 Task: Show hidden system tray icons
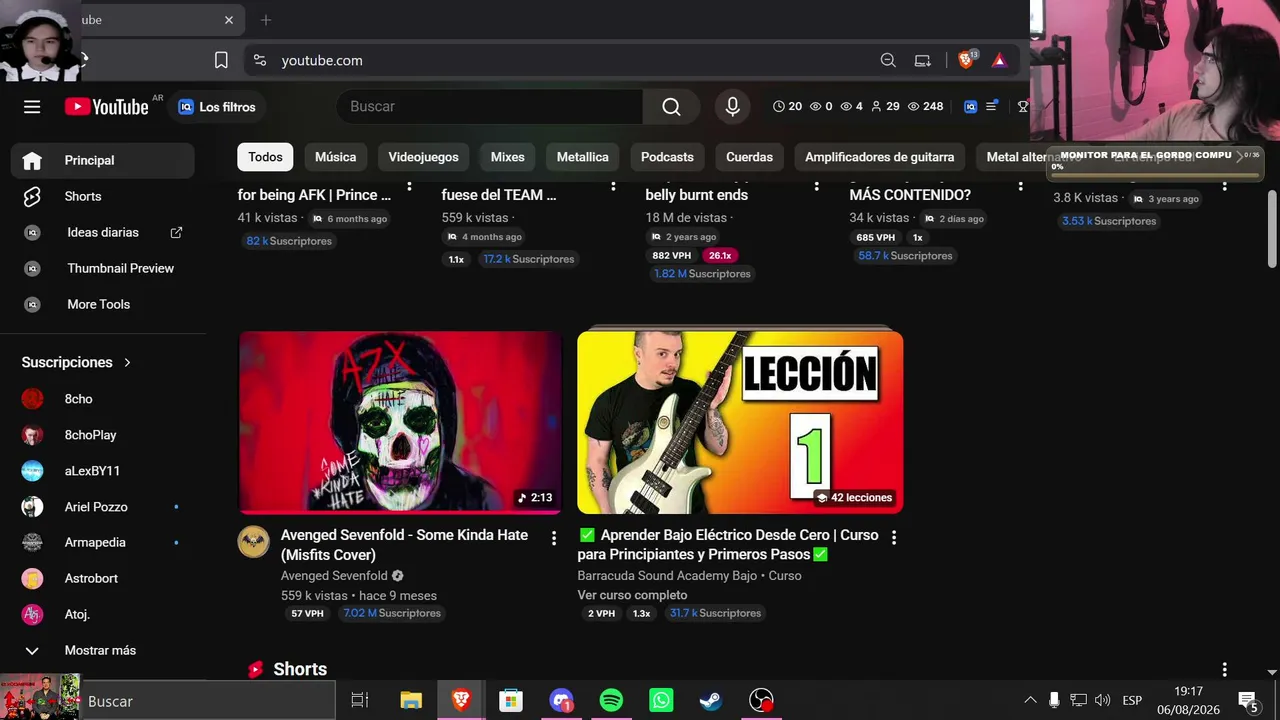(1030, 700)
